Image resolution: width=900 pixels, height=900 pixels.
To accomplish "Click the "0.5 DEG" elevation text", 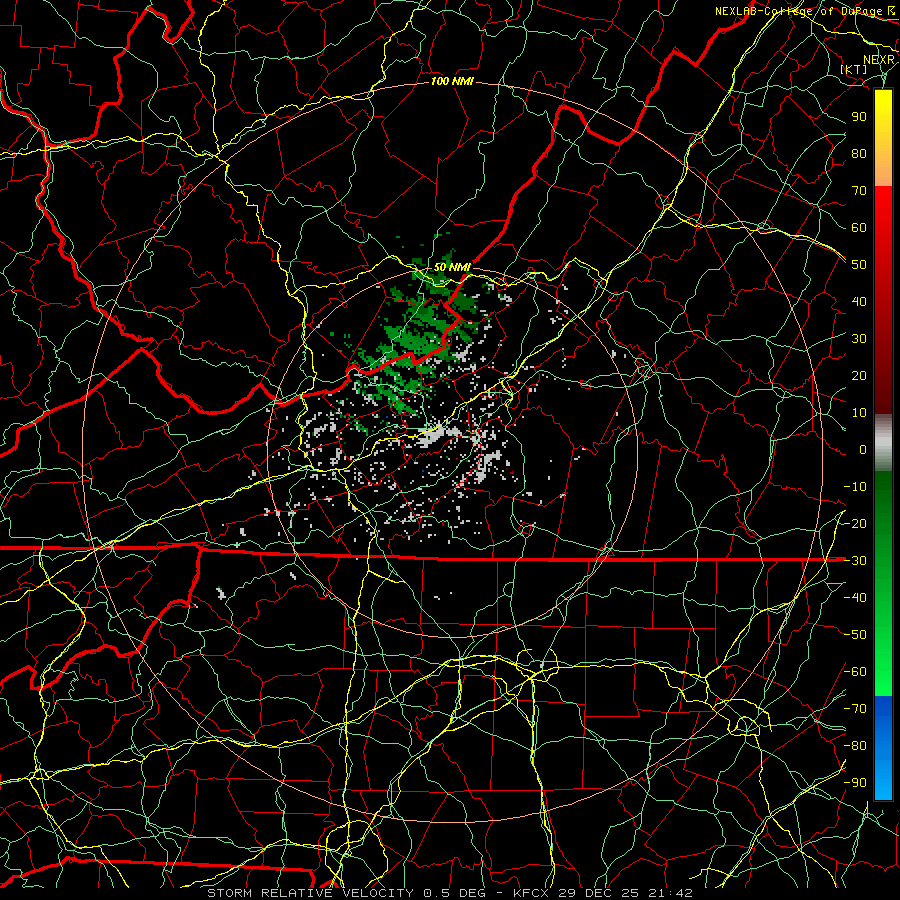I will tap(455, 893).
